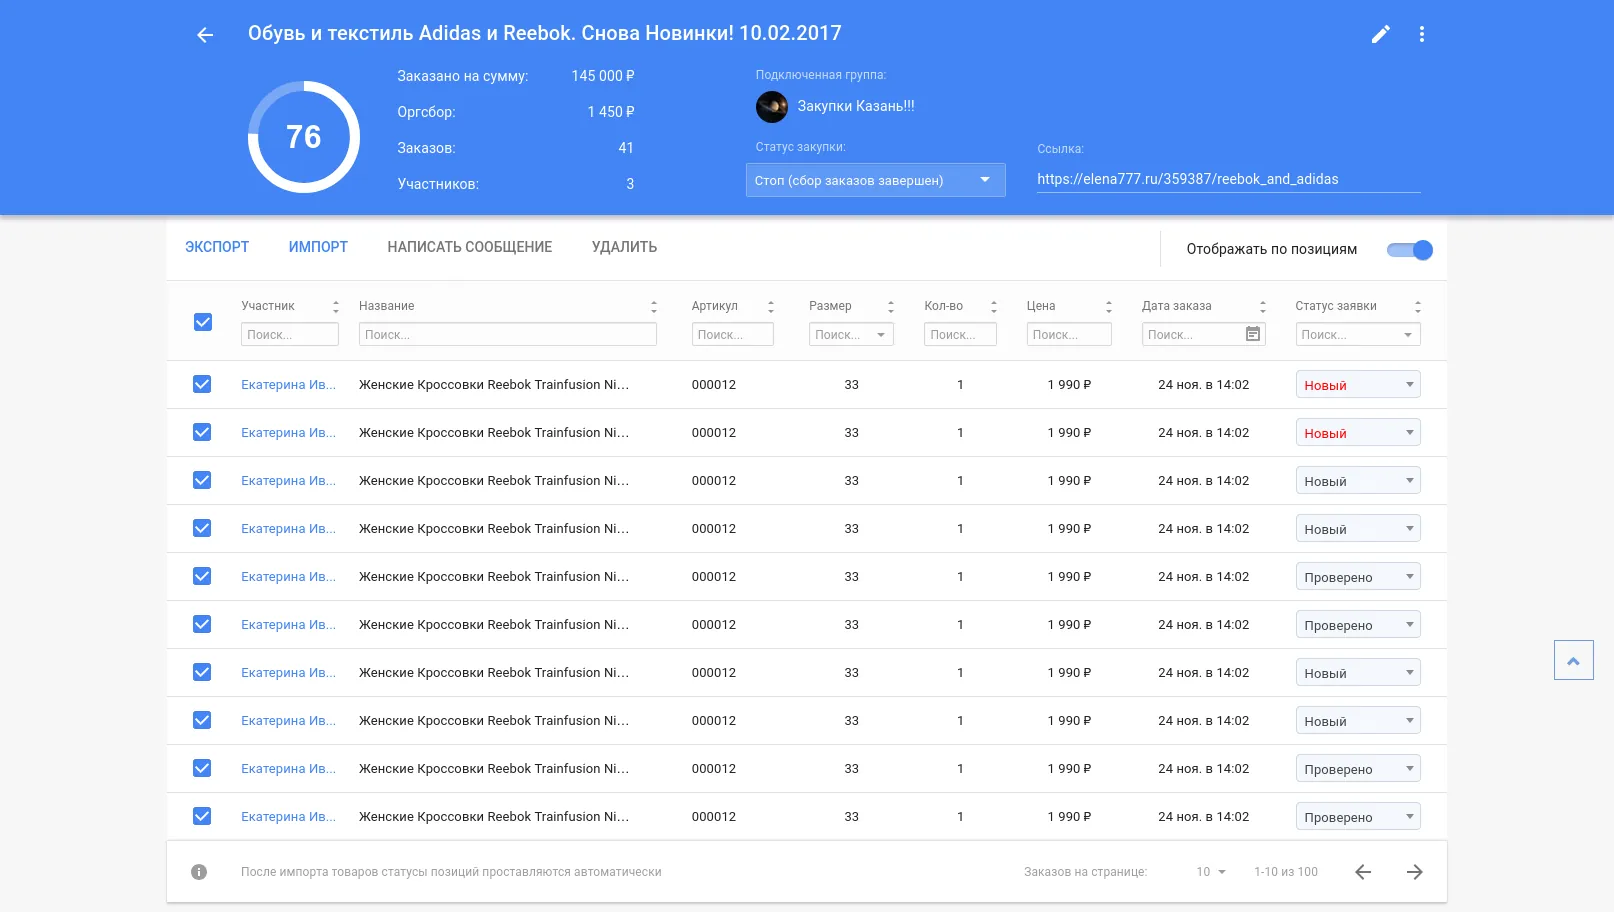
Task: Sort table by Участник column
Action: [x=336, y=307]
